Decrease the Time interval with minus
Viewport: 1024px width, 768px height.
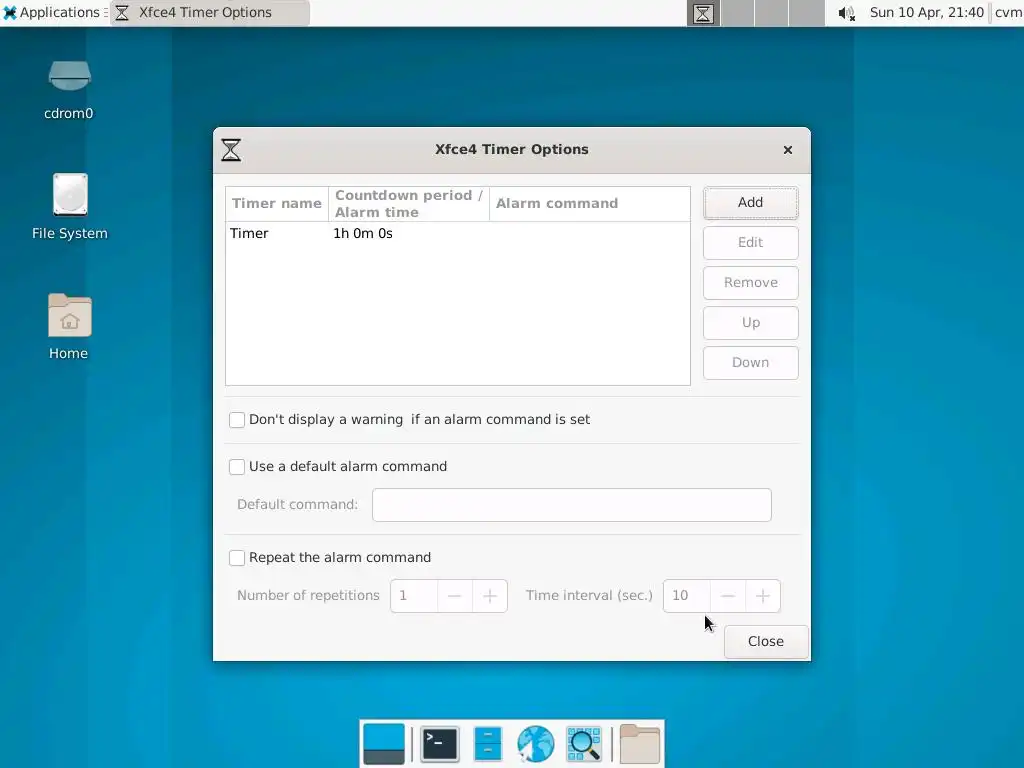[x=728, y=596]
